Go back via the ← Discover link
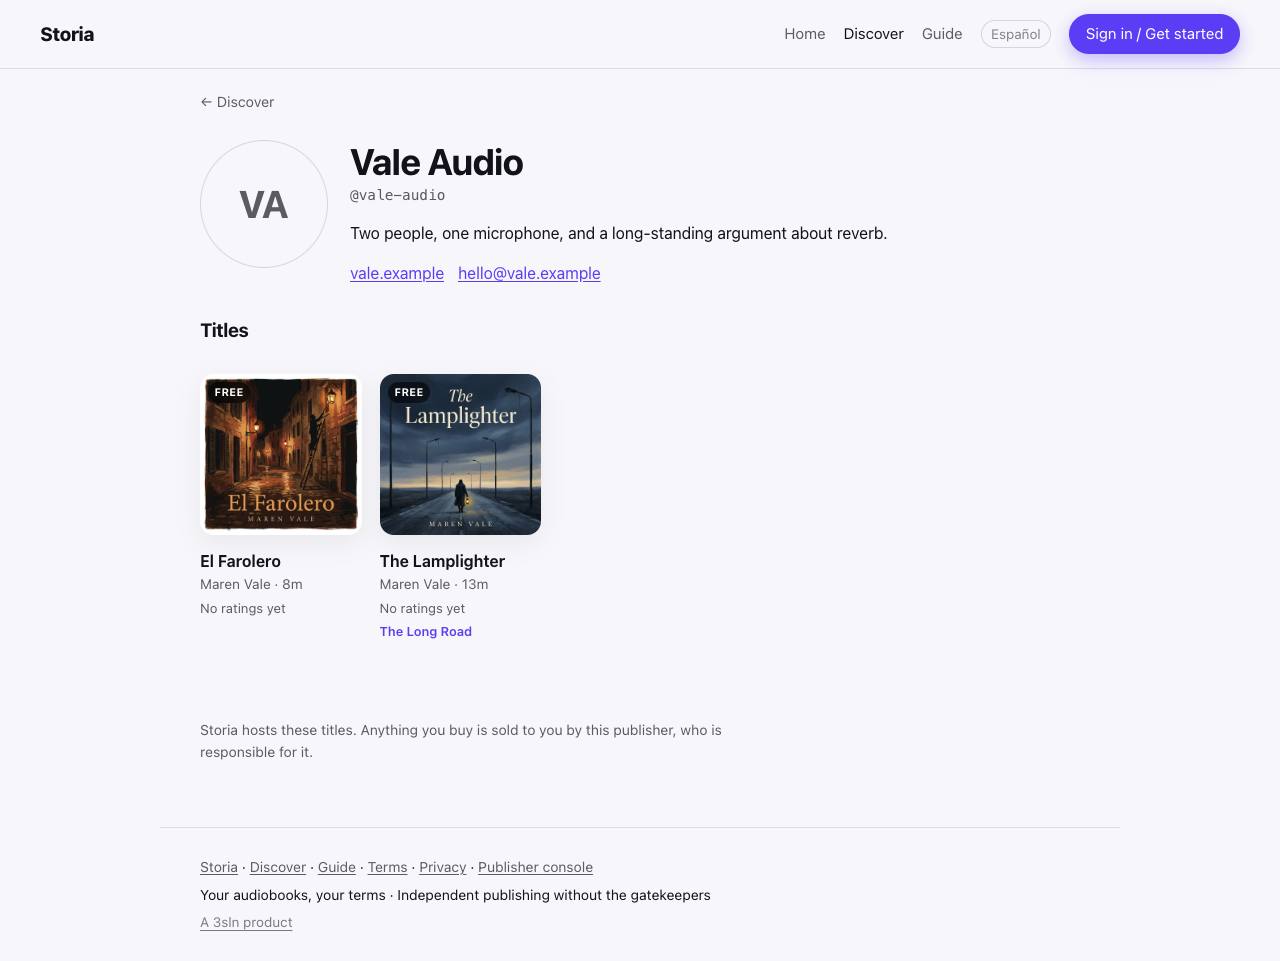Viewport: 1280px width, 961px height. click(x=237, y=102)
